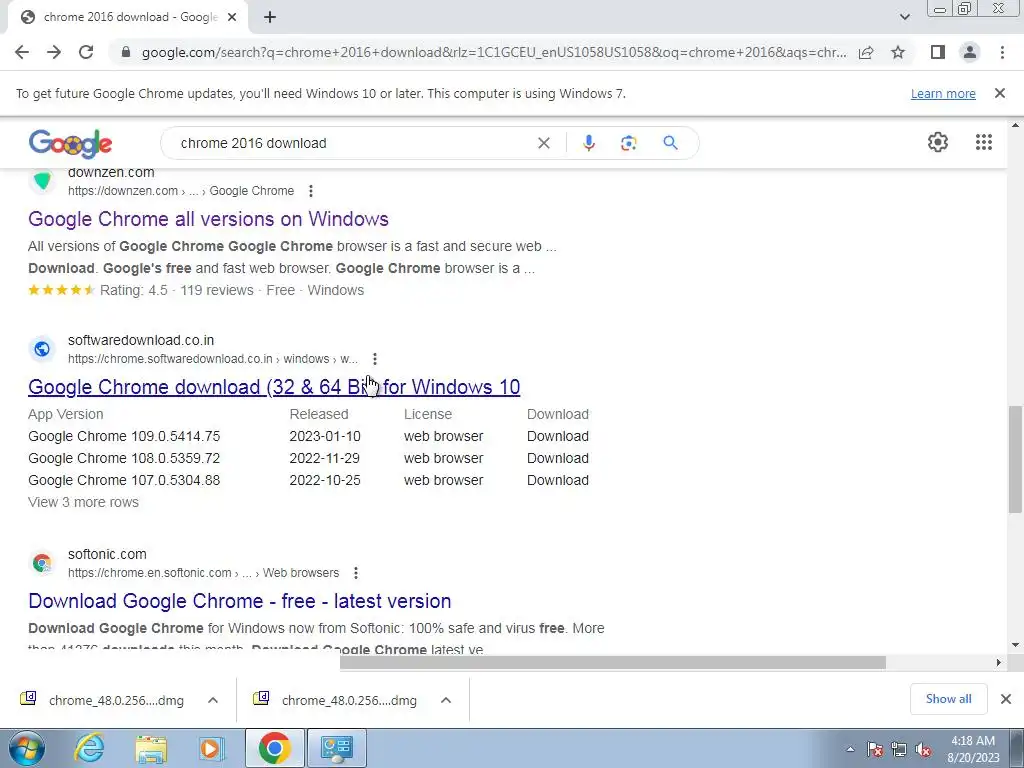Open the browser side panel
Viewport: 1024px width, 768px height.
pos(938,52)
